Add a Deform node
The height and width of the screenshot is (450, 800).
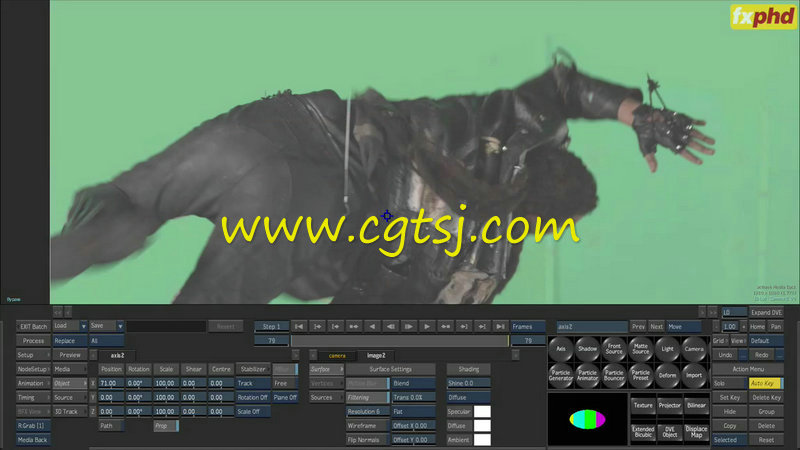[x=667, y=376]
